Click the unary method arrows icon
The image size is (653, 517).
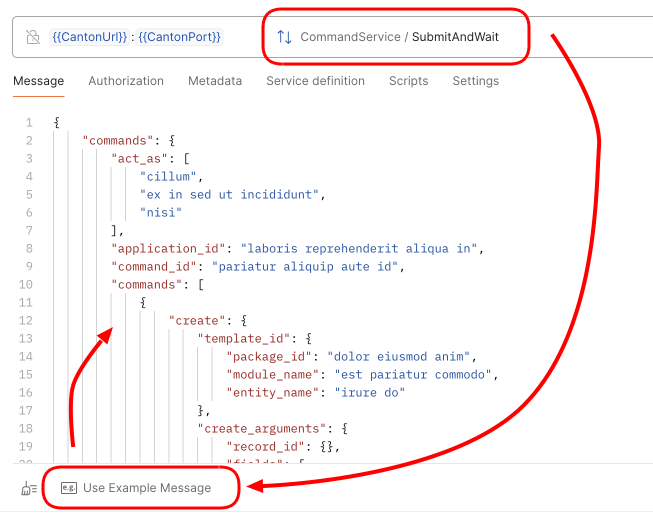tap(284, 37)
